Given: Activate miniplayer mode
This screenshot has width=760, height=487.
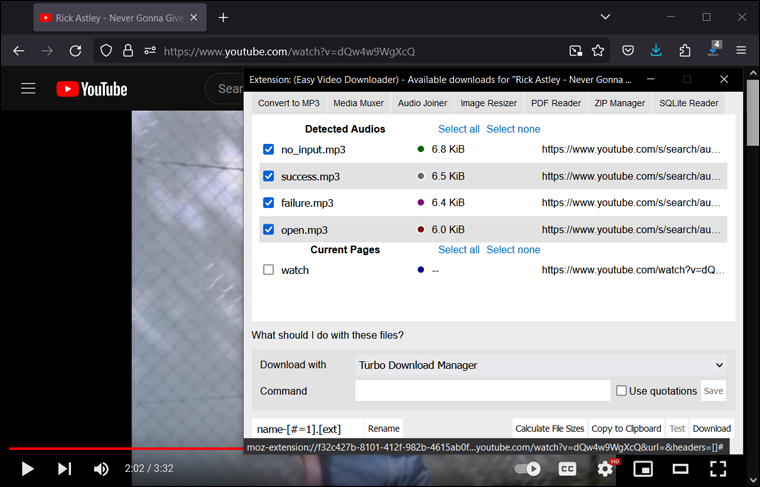Looking at the screenshot, I should [x=643, y=469].
